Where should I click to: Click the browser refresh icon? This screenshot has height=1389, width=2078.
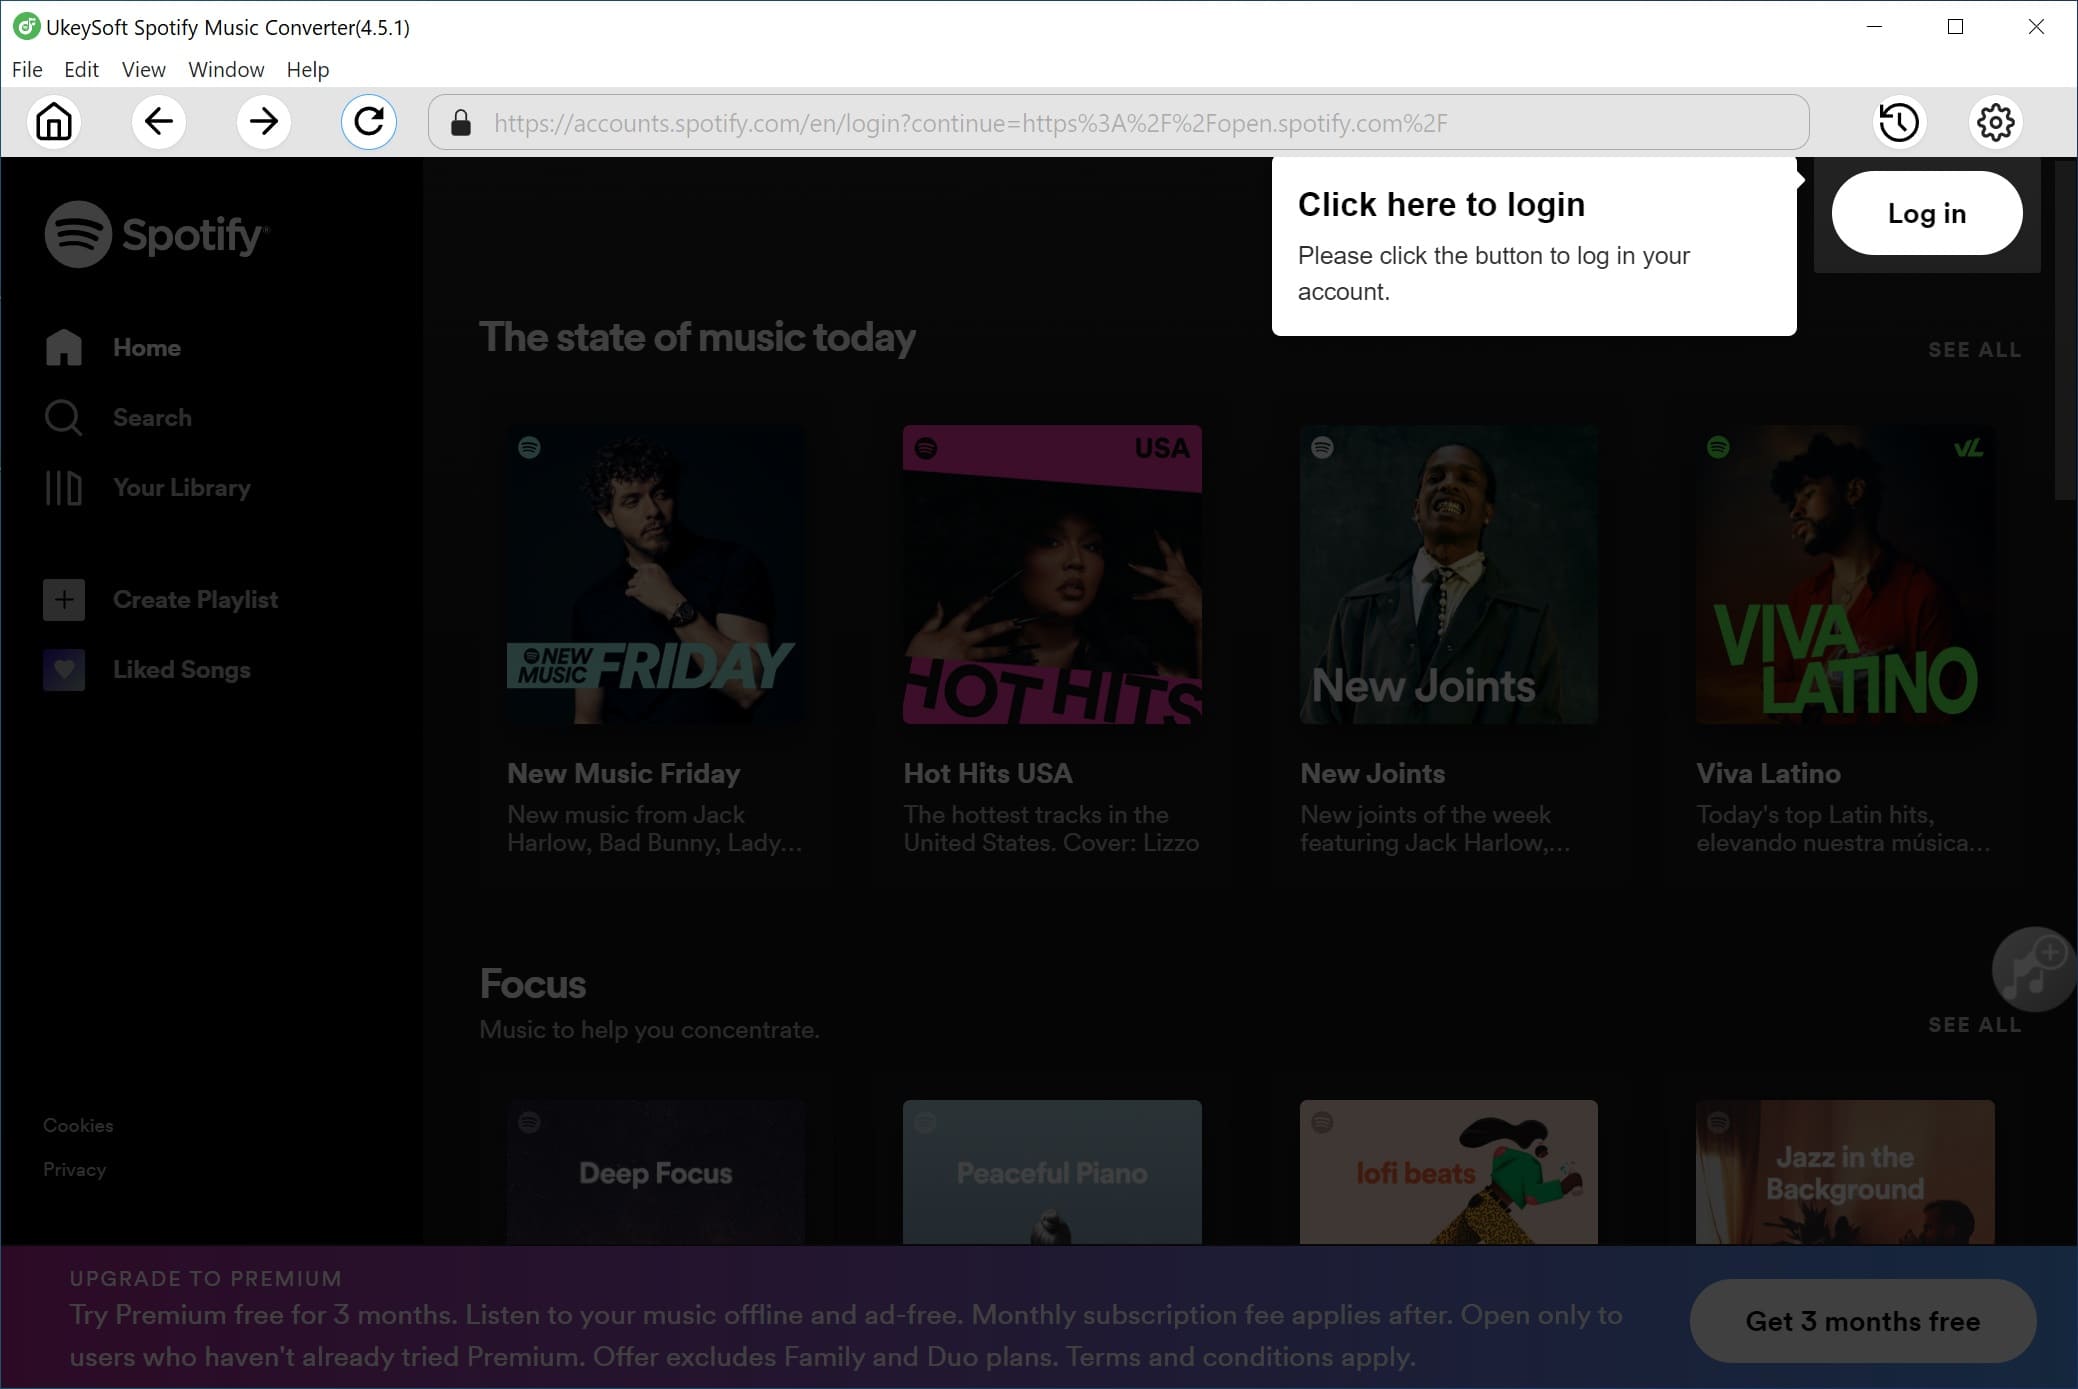click(x=370, y=121)
